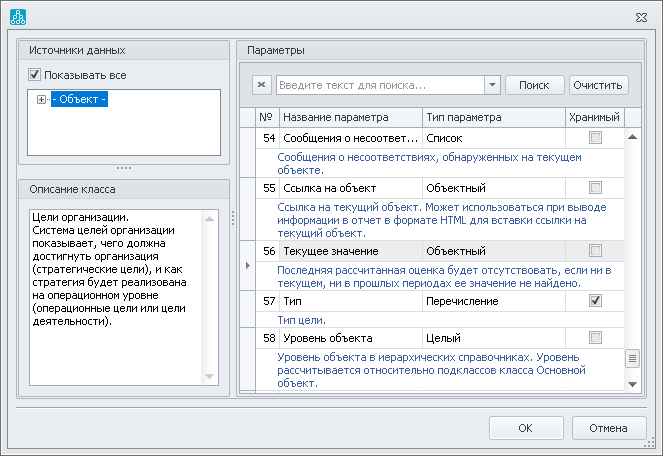663x456 pixels.
Task: Toggle the 'Показывать все' checkbox
Action: pyautogui.click(x=35, y=74)
